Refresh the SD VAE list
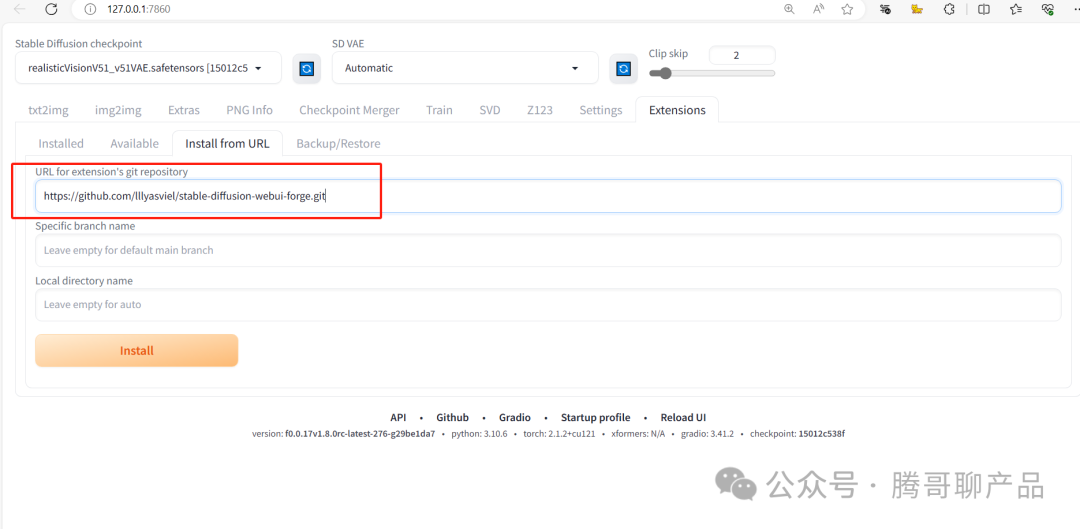 [x=623, y=69]
